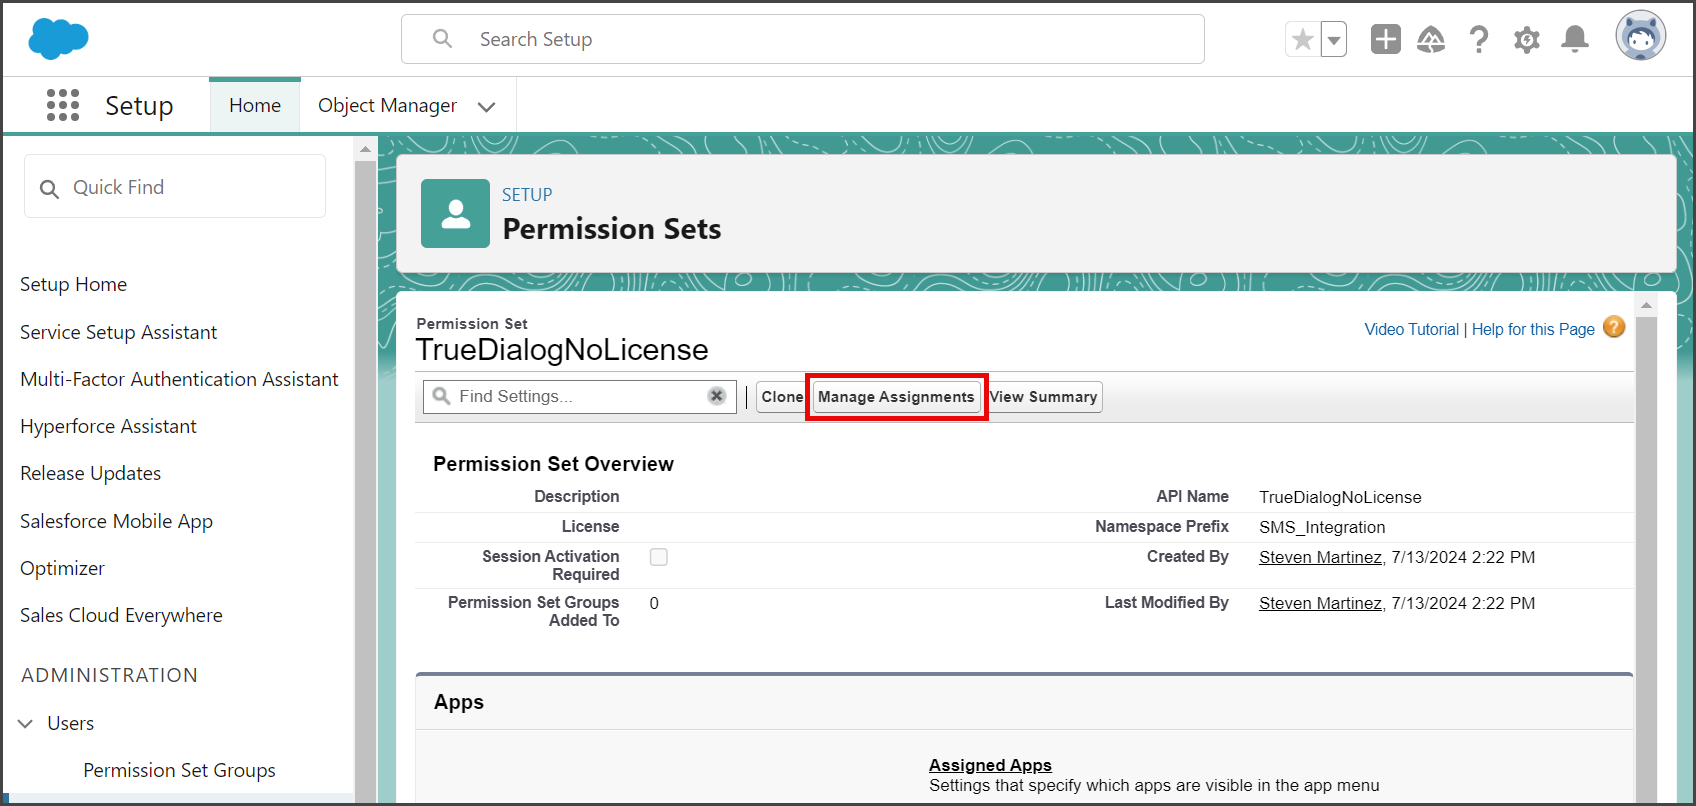Image resolution: width=1696 pixels, height=806 pixels.
Task: Open Multi-Factor Authentication Assistant
Action: pos(179,379)
